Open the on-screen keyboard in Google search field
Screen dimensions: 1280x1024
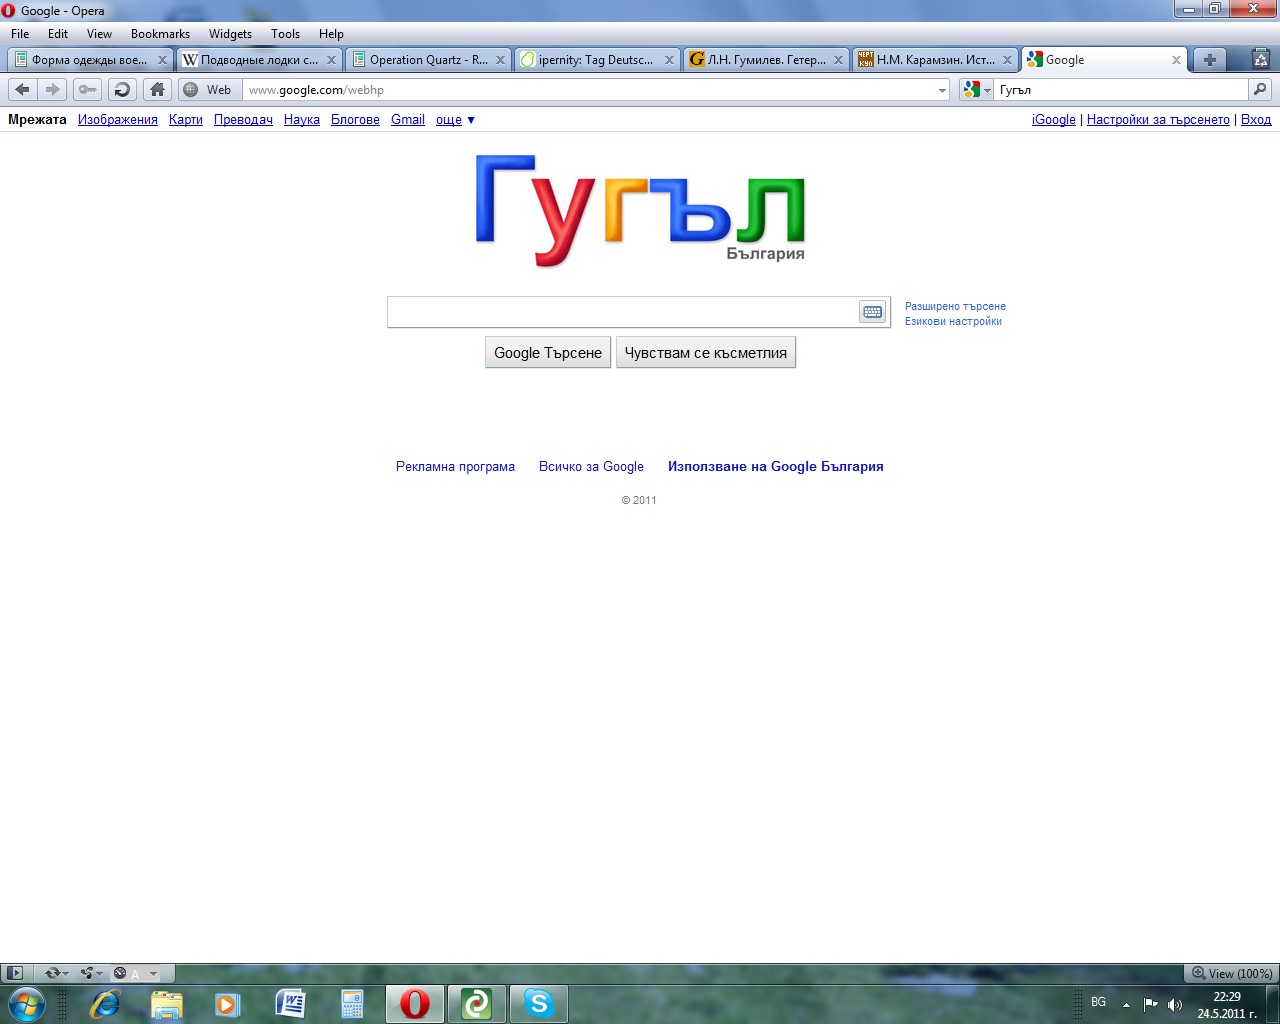click(x=872, y=312)
